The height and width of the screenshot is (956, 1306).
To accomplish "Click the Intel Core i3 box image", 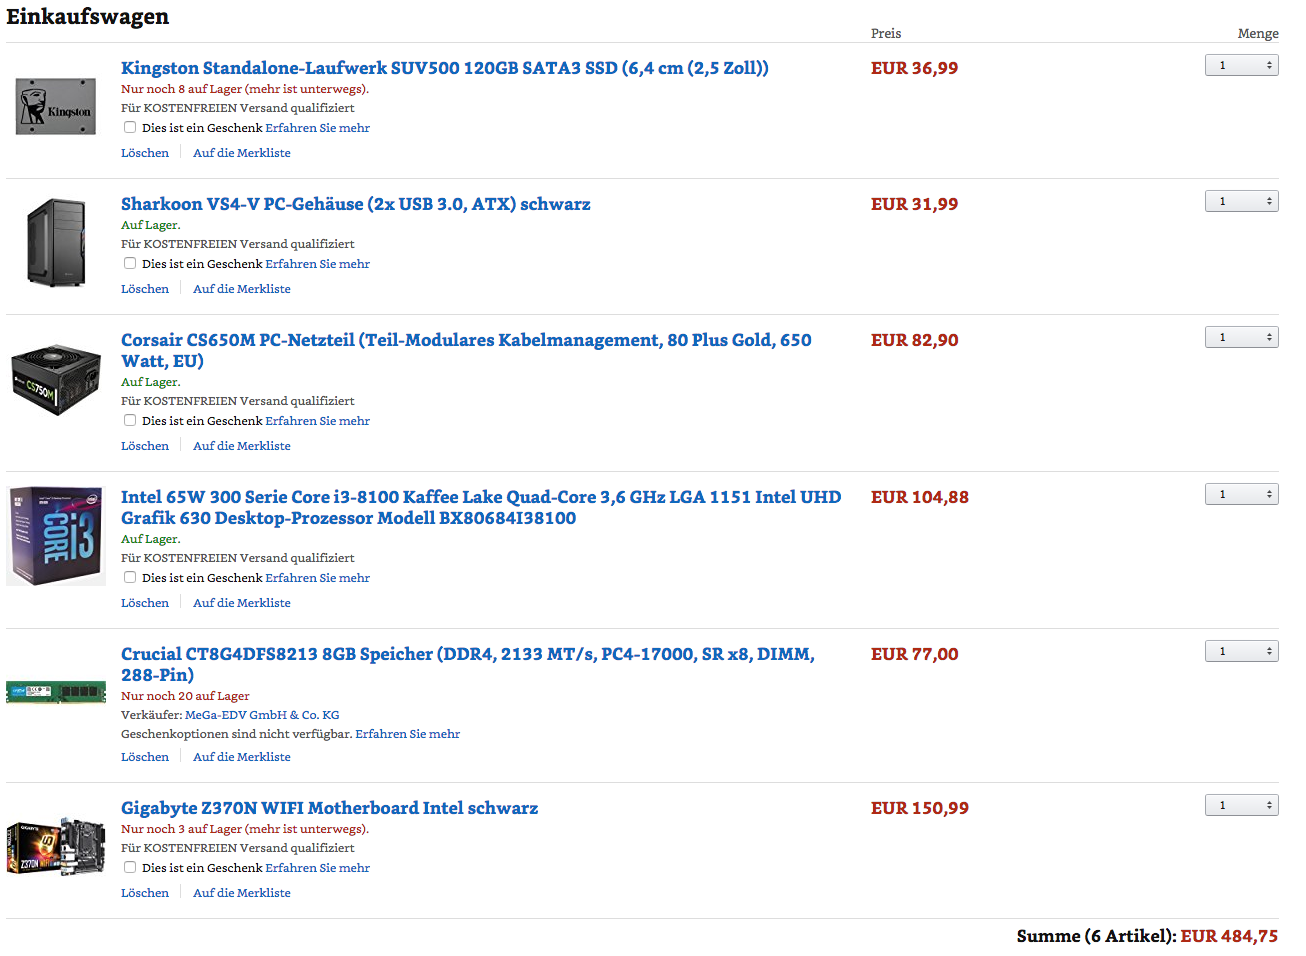I will (x=56, y=536).
